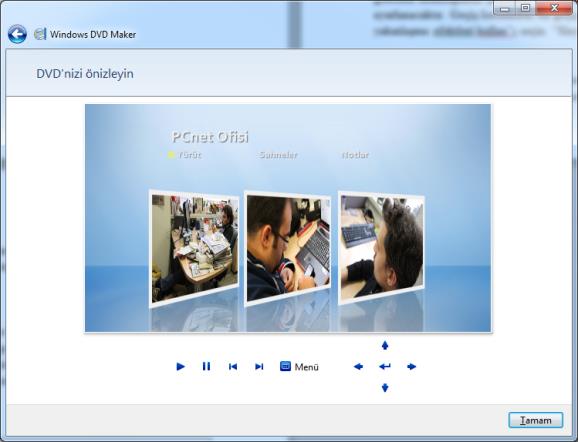Click the DVD'nizi önizleyin heading

pyautogui.click(x=85, y=74)
